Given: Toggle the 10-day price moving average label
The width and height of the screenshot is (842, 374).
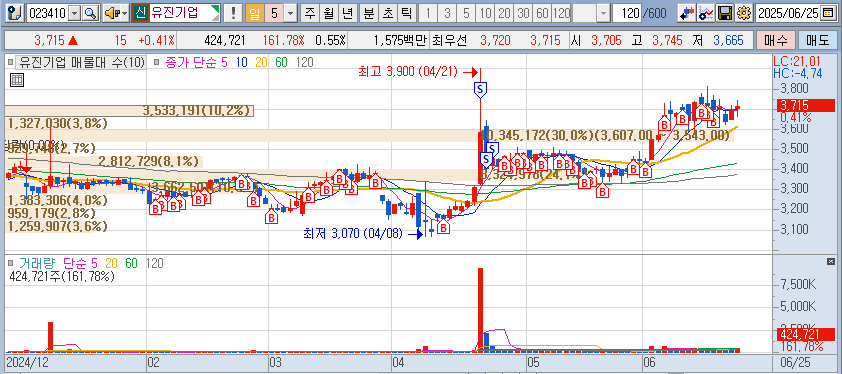Looking at the screenshot, I should tap(241, 62).
